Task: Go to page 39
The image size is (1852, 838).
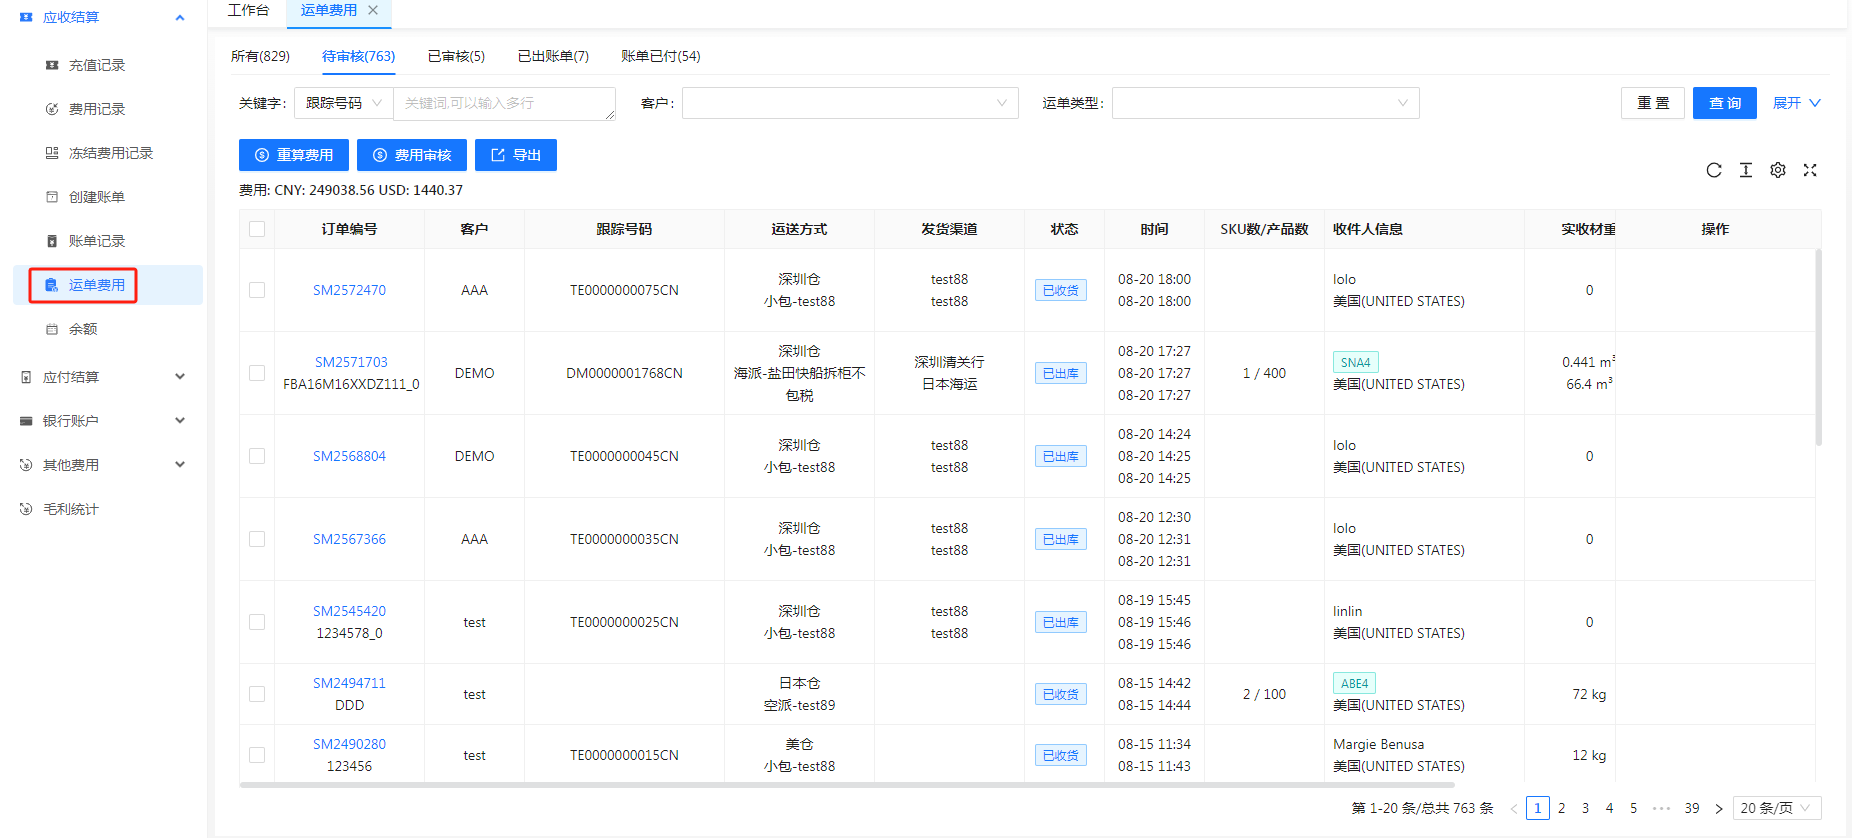Action: [1692, 808]
